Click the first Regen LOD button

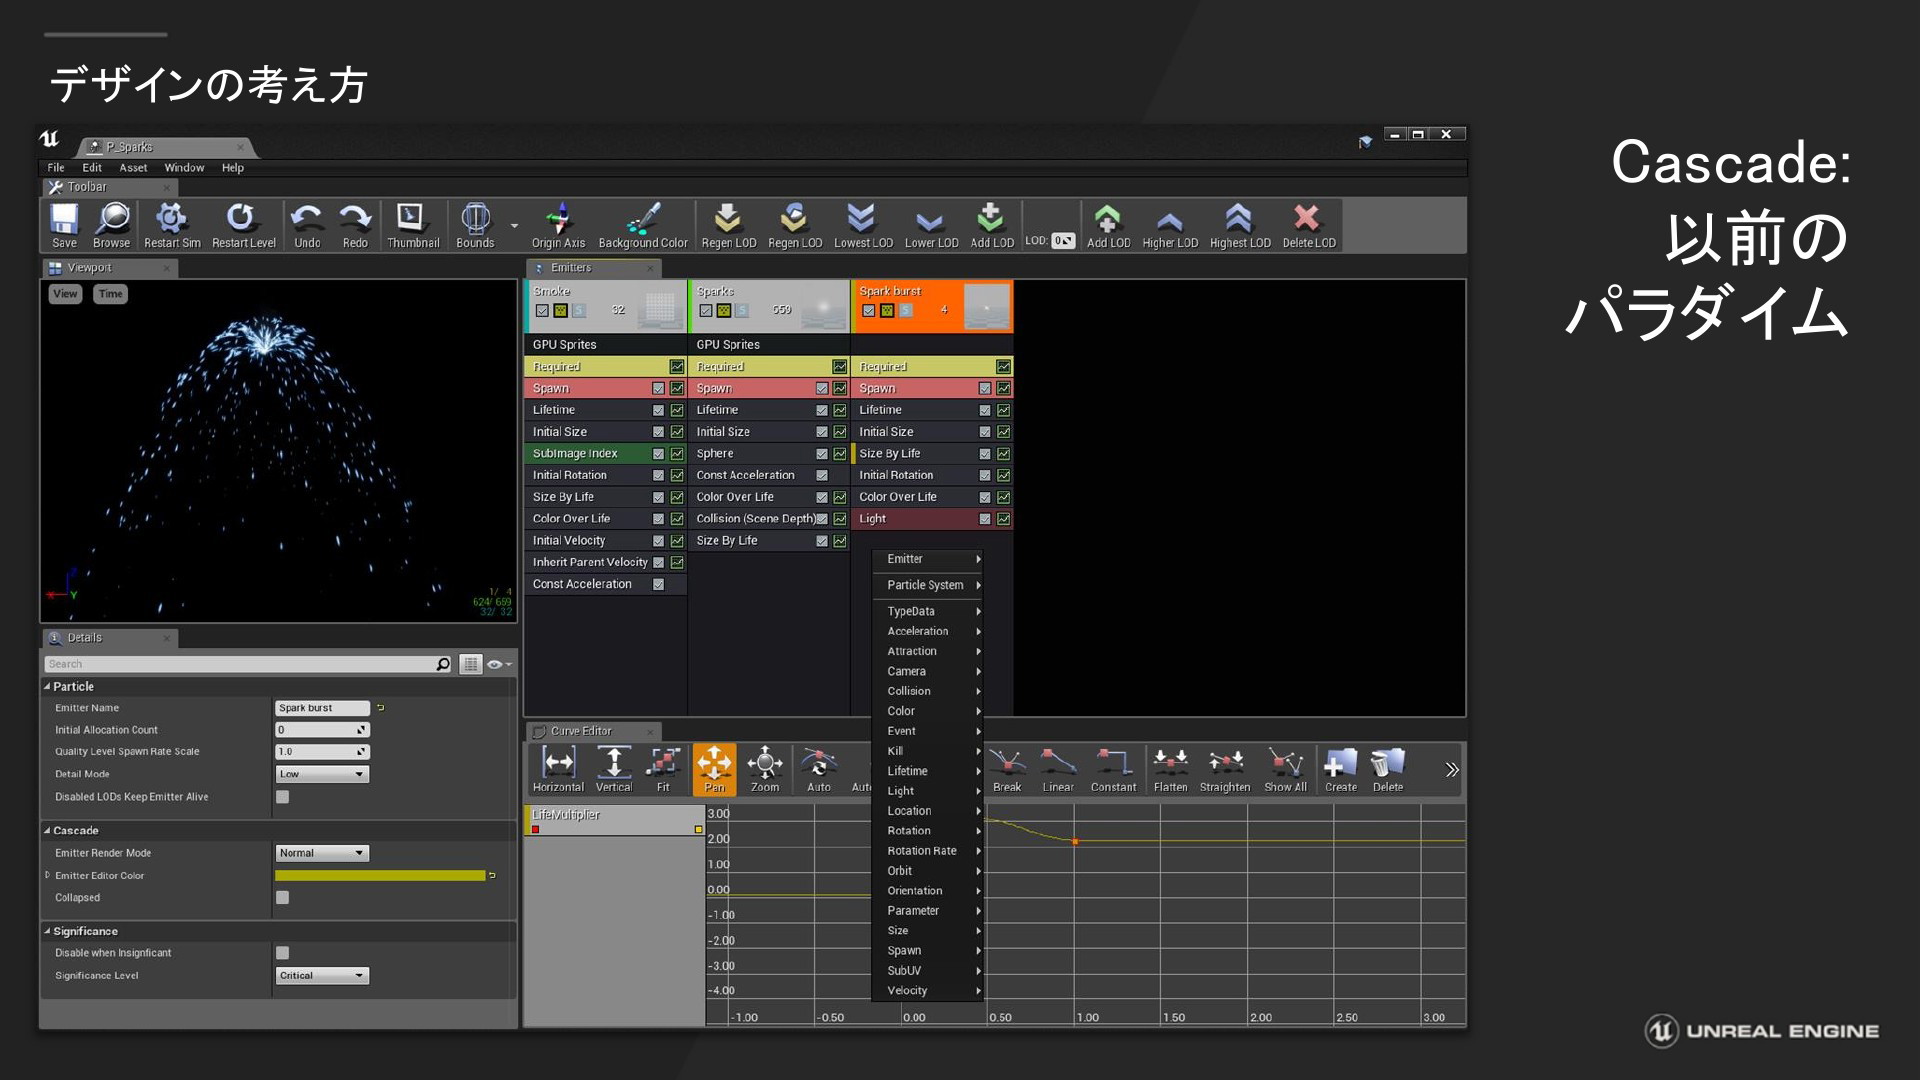pyautogui.click(x=728, y=225)
